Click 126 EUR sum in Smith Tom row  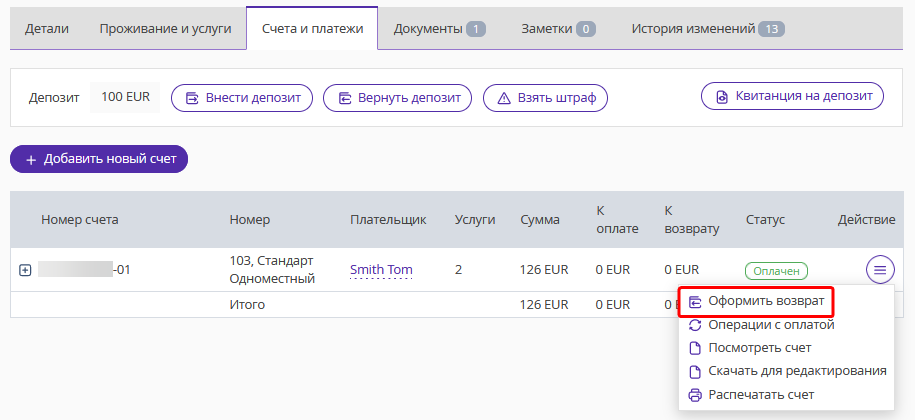tap(544, 270)
